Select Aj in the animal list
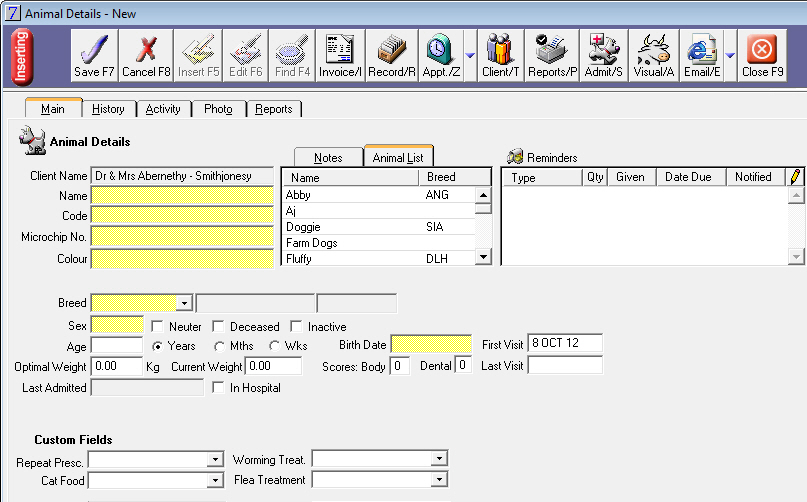Viewport: 807px width, 502px height. tap(379, 211)
